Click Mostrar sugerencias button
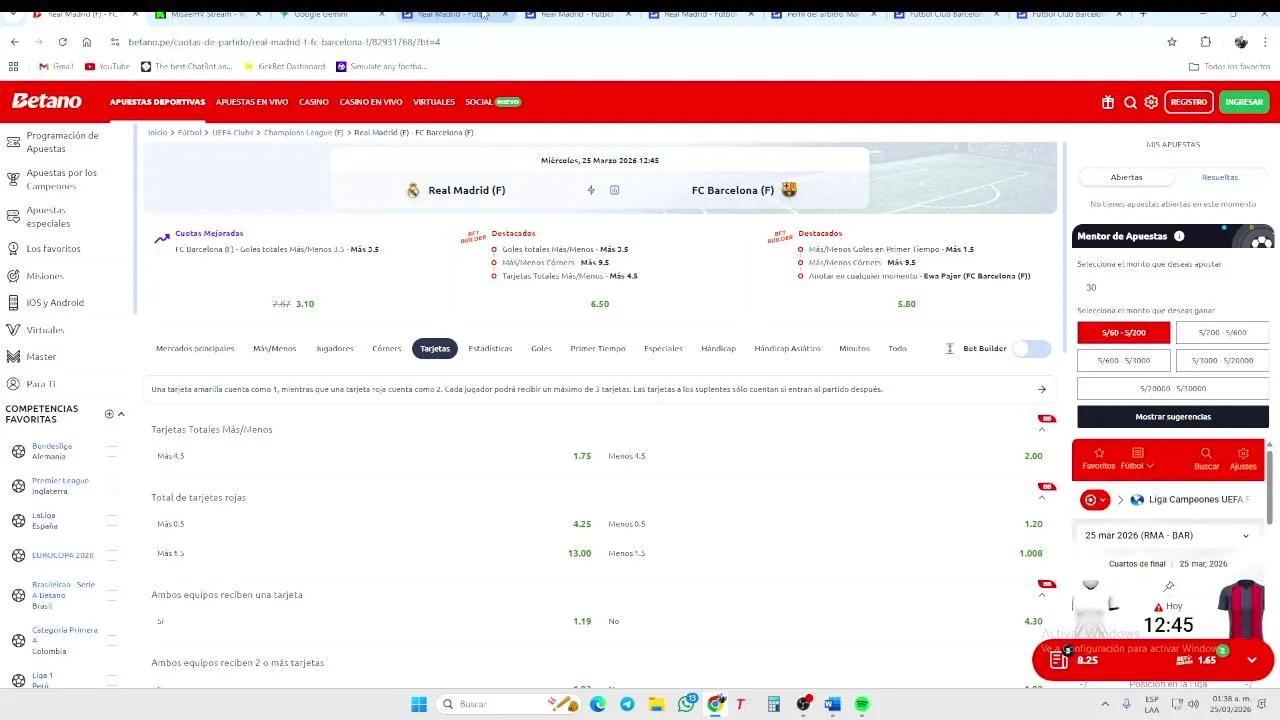 point(1173,416)
